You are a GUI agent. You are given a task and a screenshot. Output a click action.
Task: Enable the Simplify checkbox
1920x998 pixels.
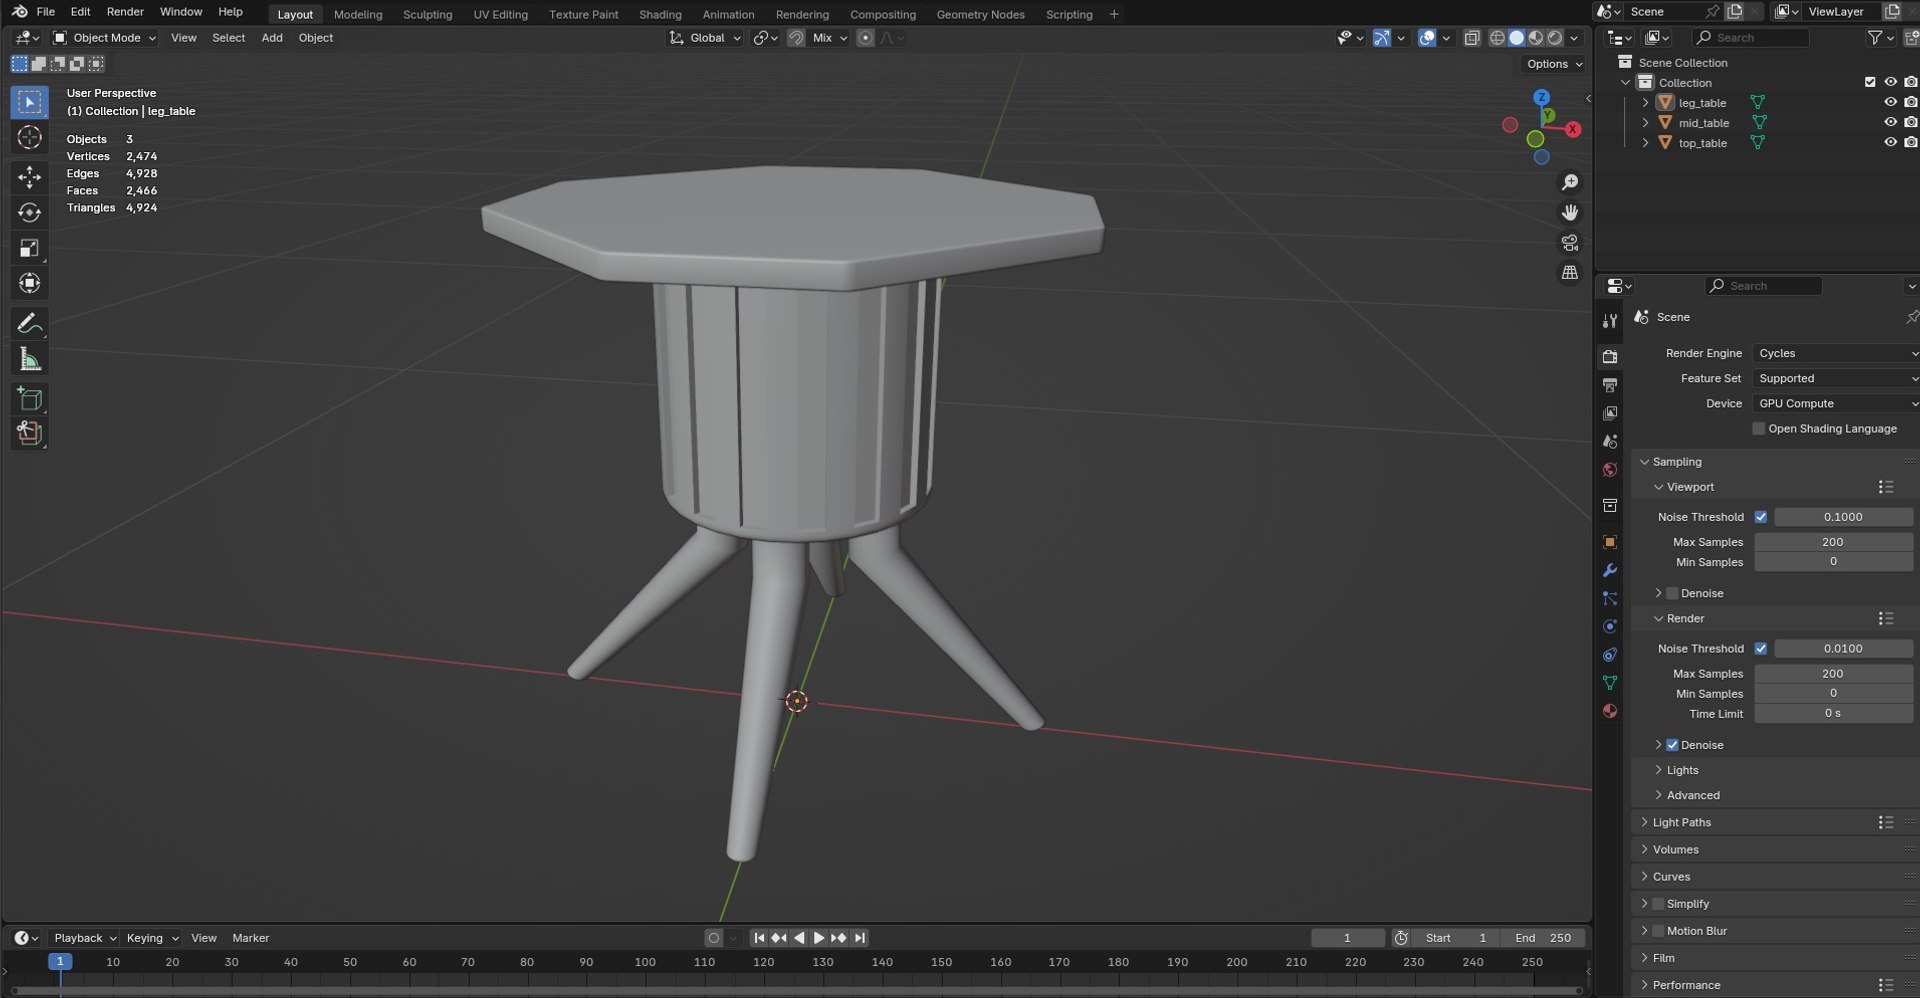tap(1658, 904)
